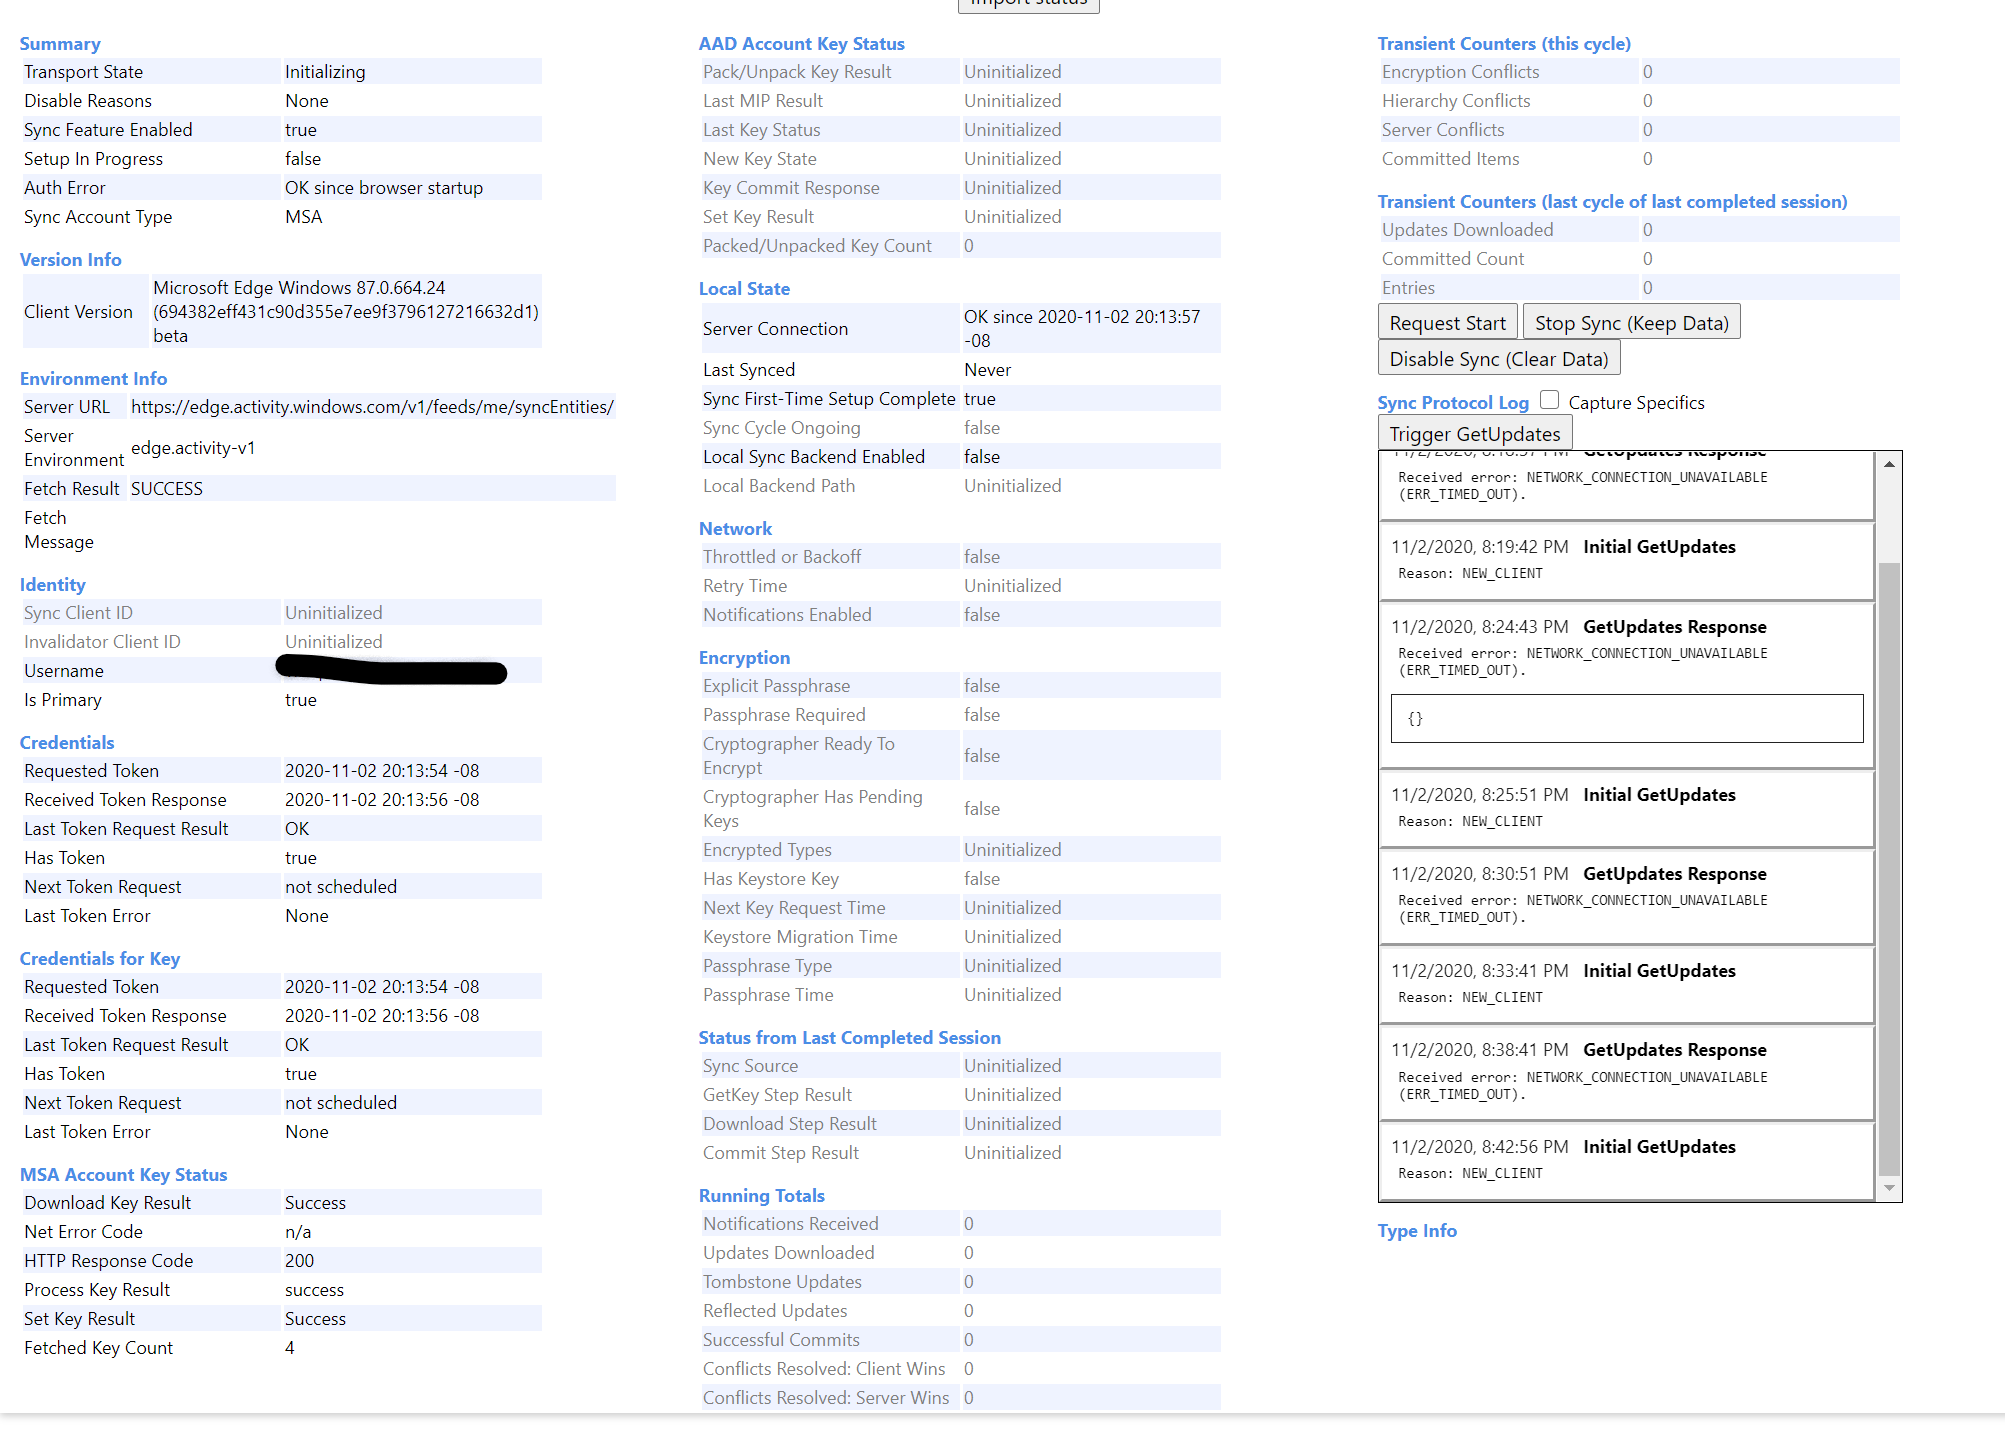This screenshot has width=2005, height=1444.
Task: Click the Sync Protocol Log heading
Action: (x=1452, y=402)
